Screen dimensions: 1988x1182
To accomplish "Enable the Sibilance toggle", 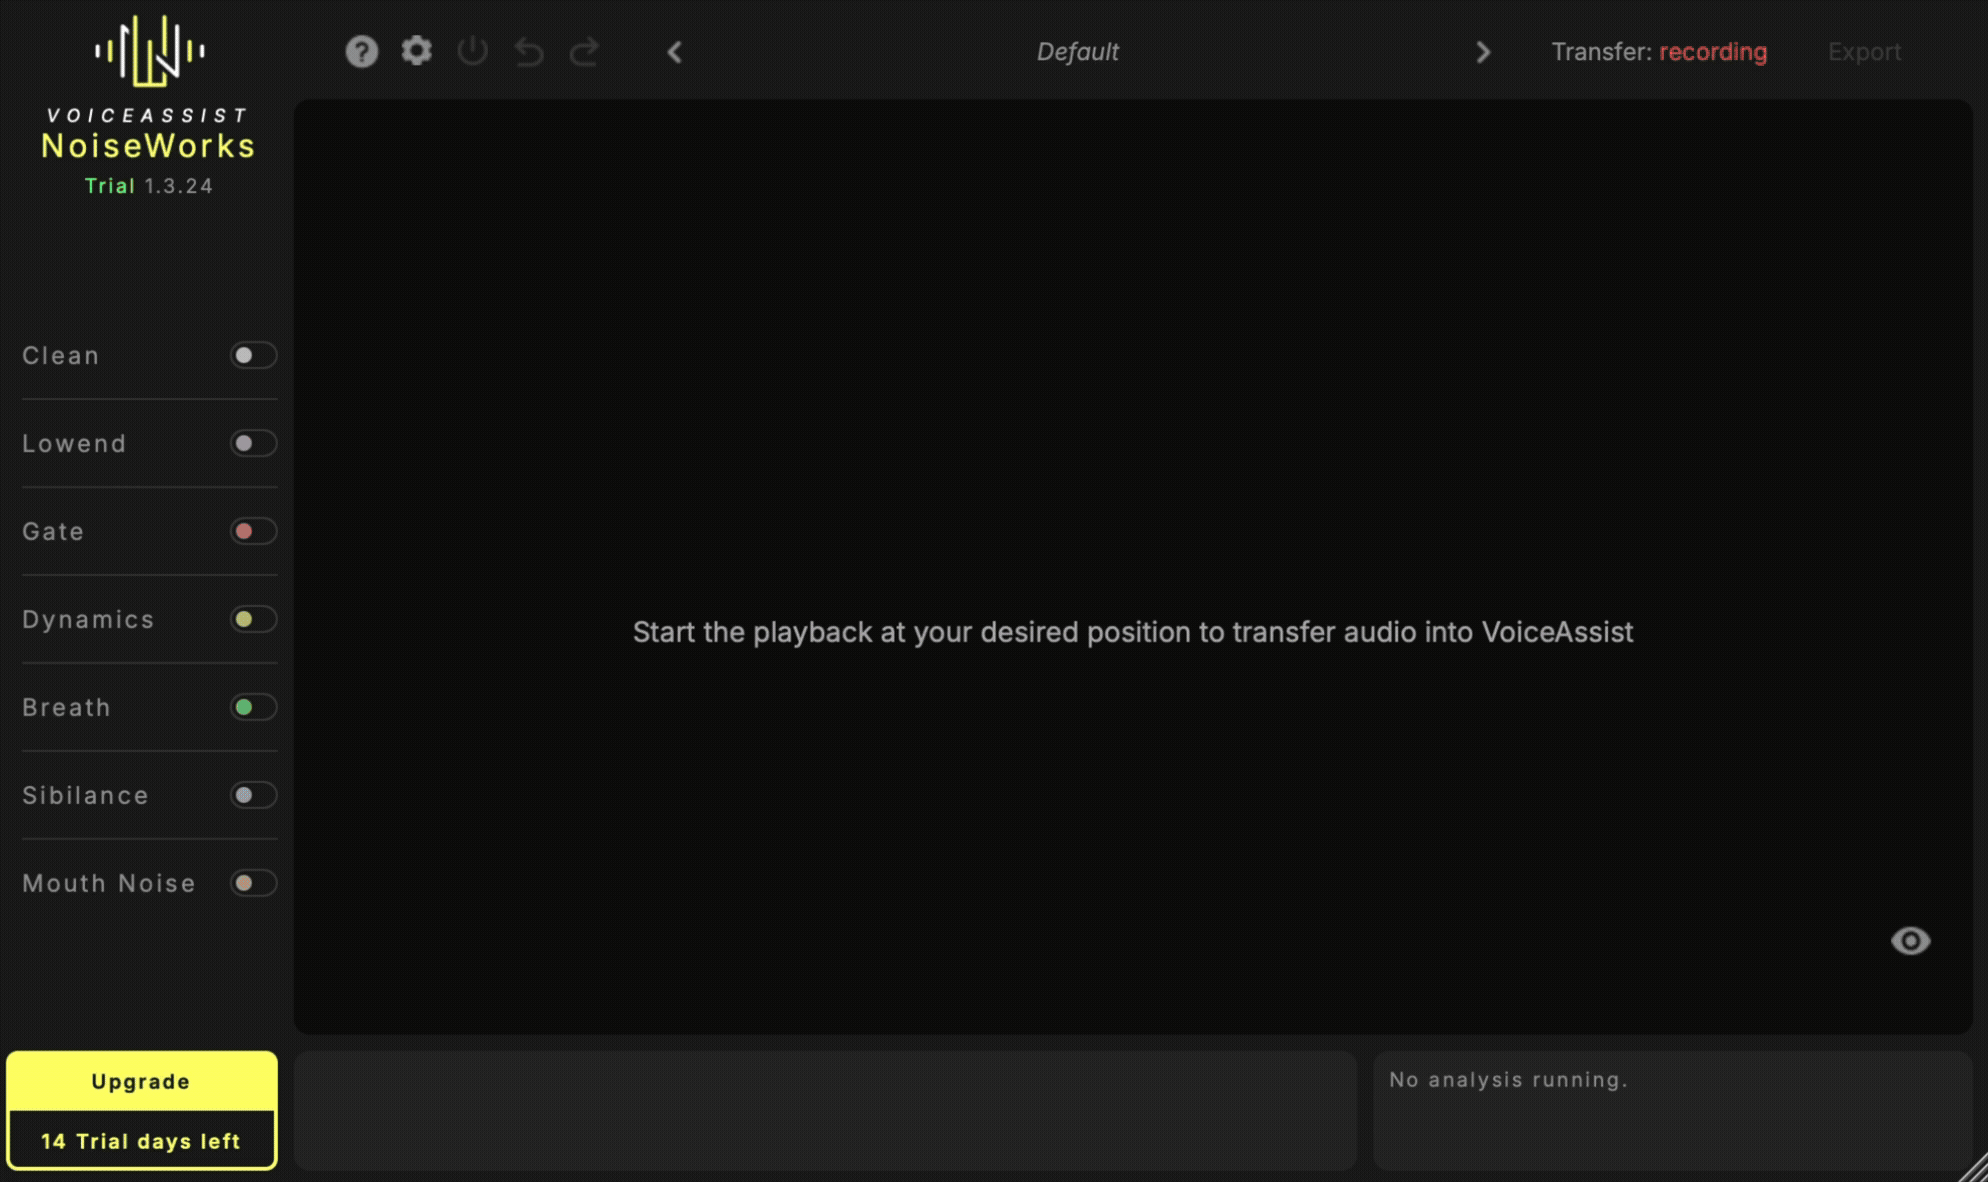I will click(x=253, y=795).
